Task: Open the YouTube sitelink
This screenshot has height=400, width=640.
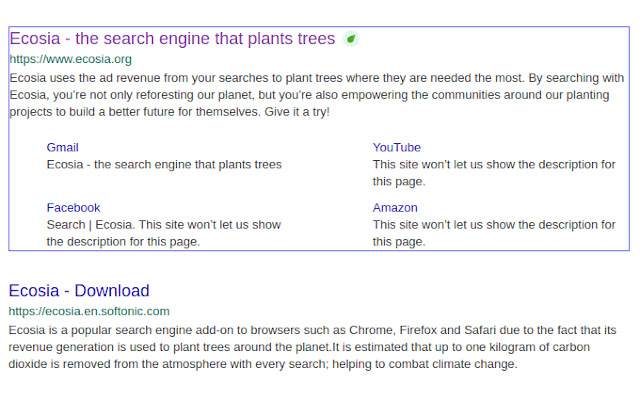Action: (x=396, y=147)
